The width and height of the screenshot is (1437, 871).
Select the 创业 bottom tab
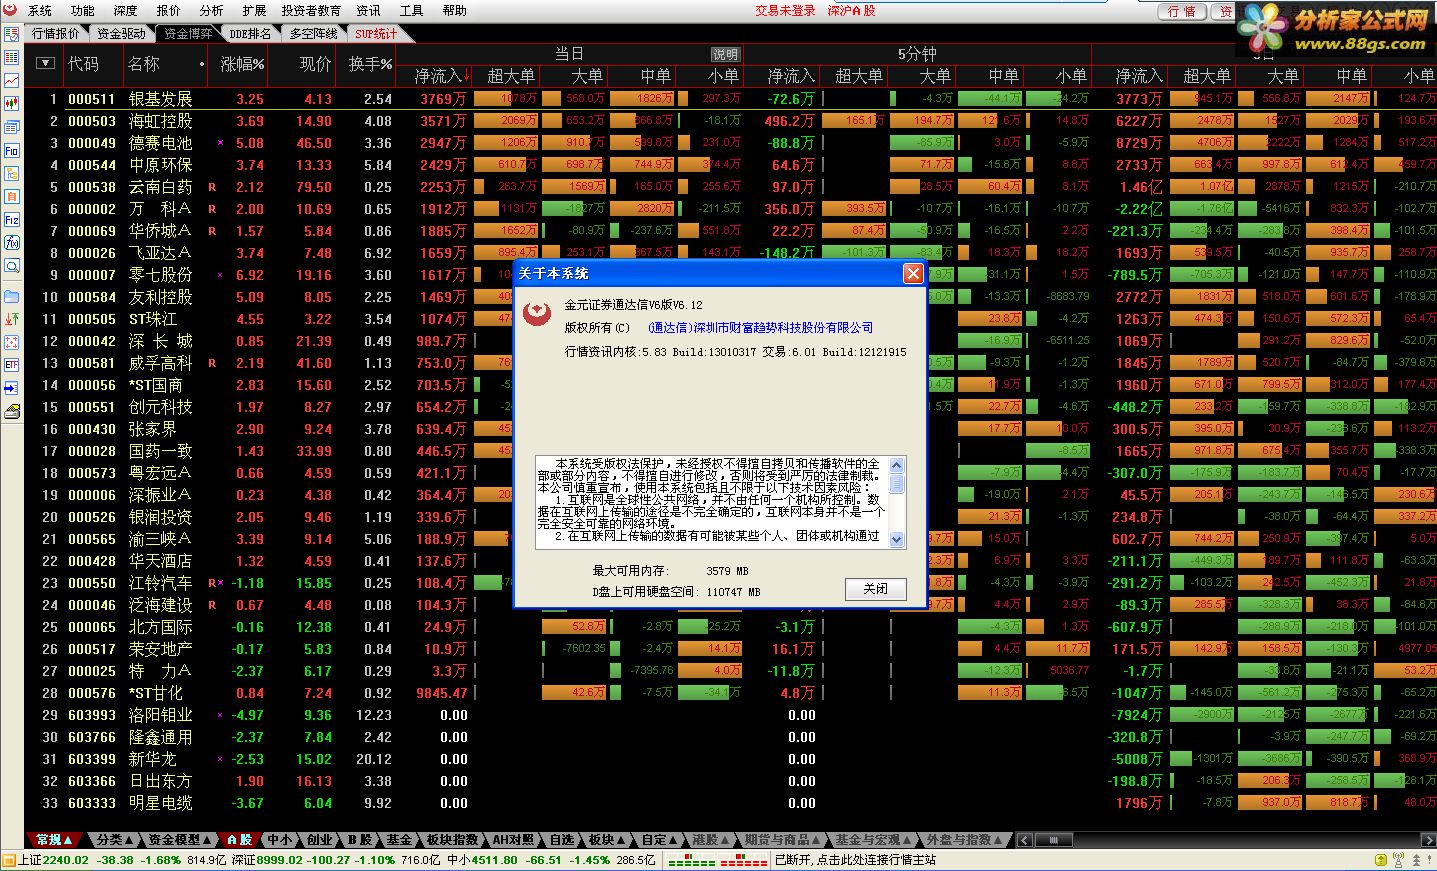click(x=320, y=840)
